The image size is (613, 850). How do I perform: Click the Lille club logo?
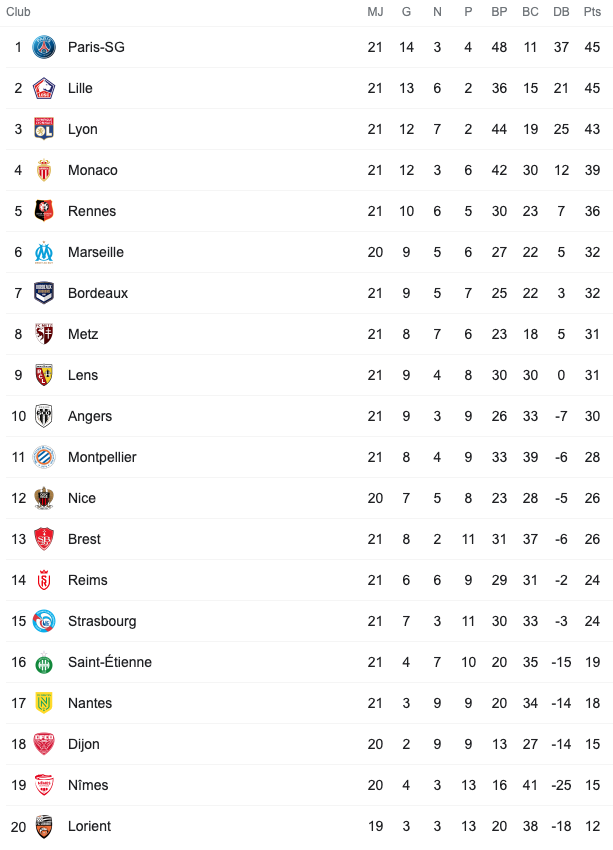(x=44, y=88)
